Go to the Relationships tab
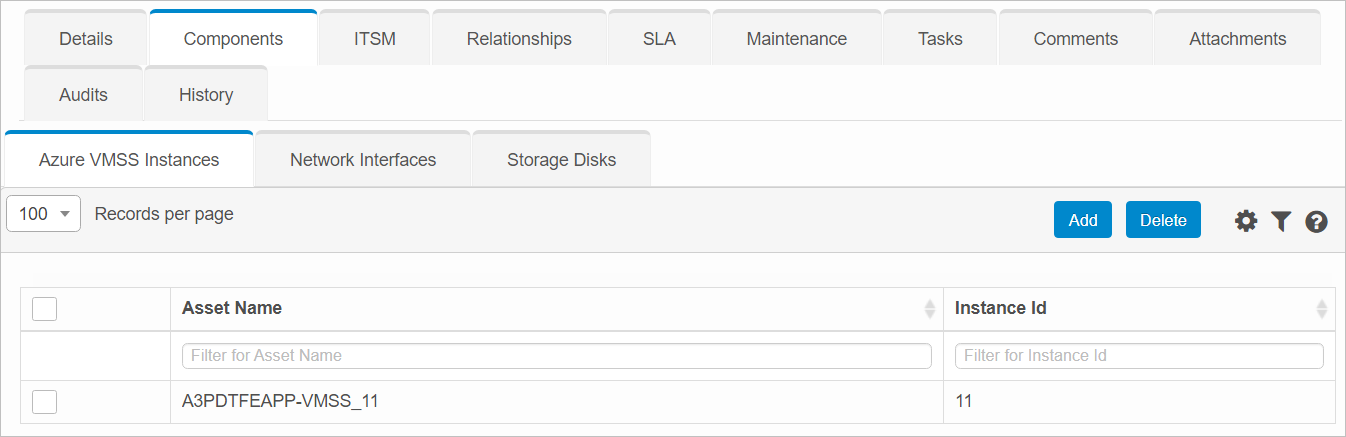 (519, 39)
